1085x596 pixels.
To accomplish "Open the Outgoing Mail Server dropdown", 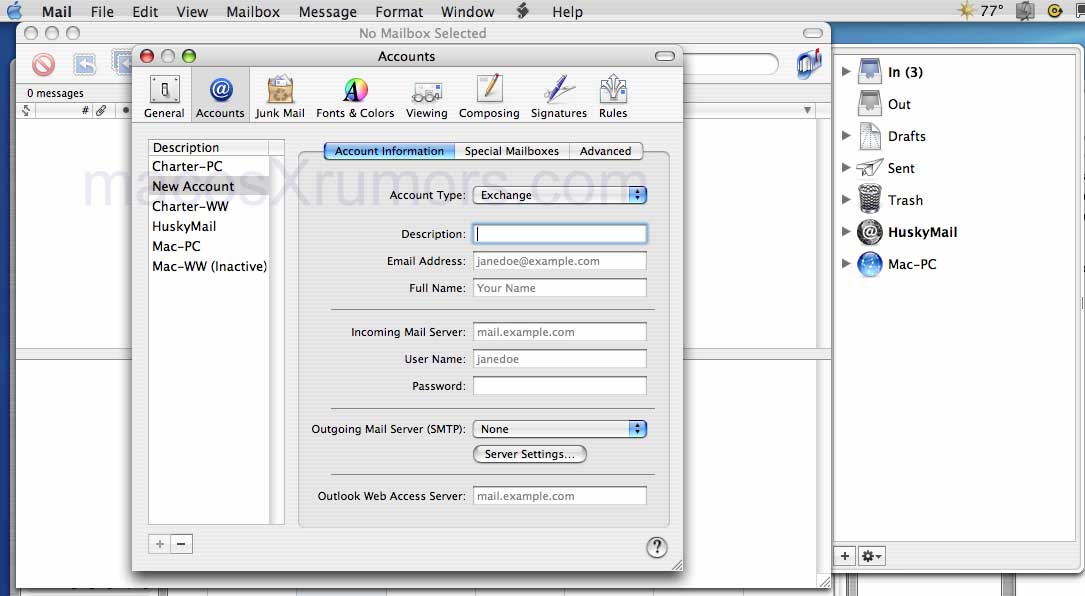I will tap(560, 429).
